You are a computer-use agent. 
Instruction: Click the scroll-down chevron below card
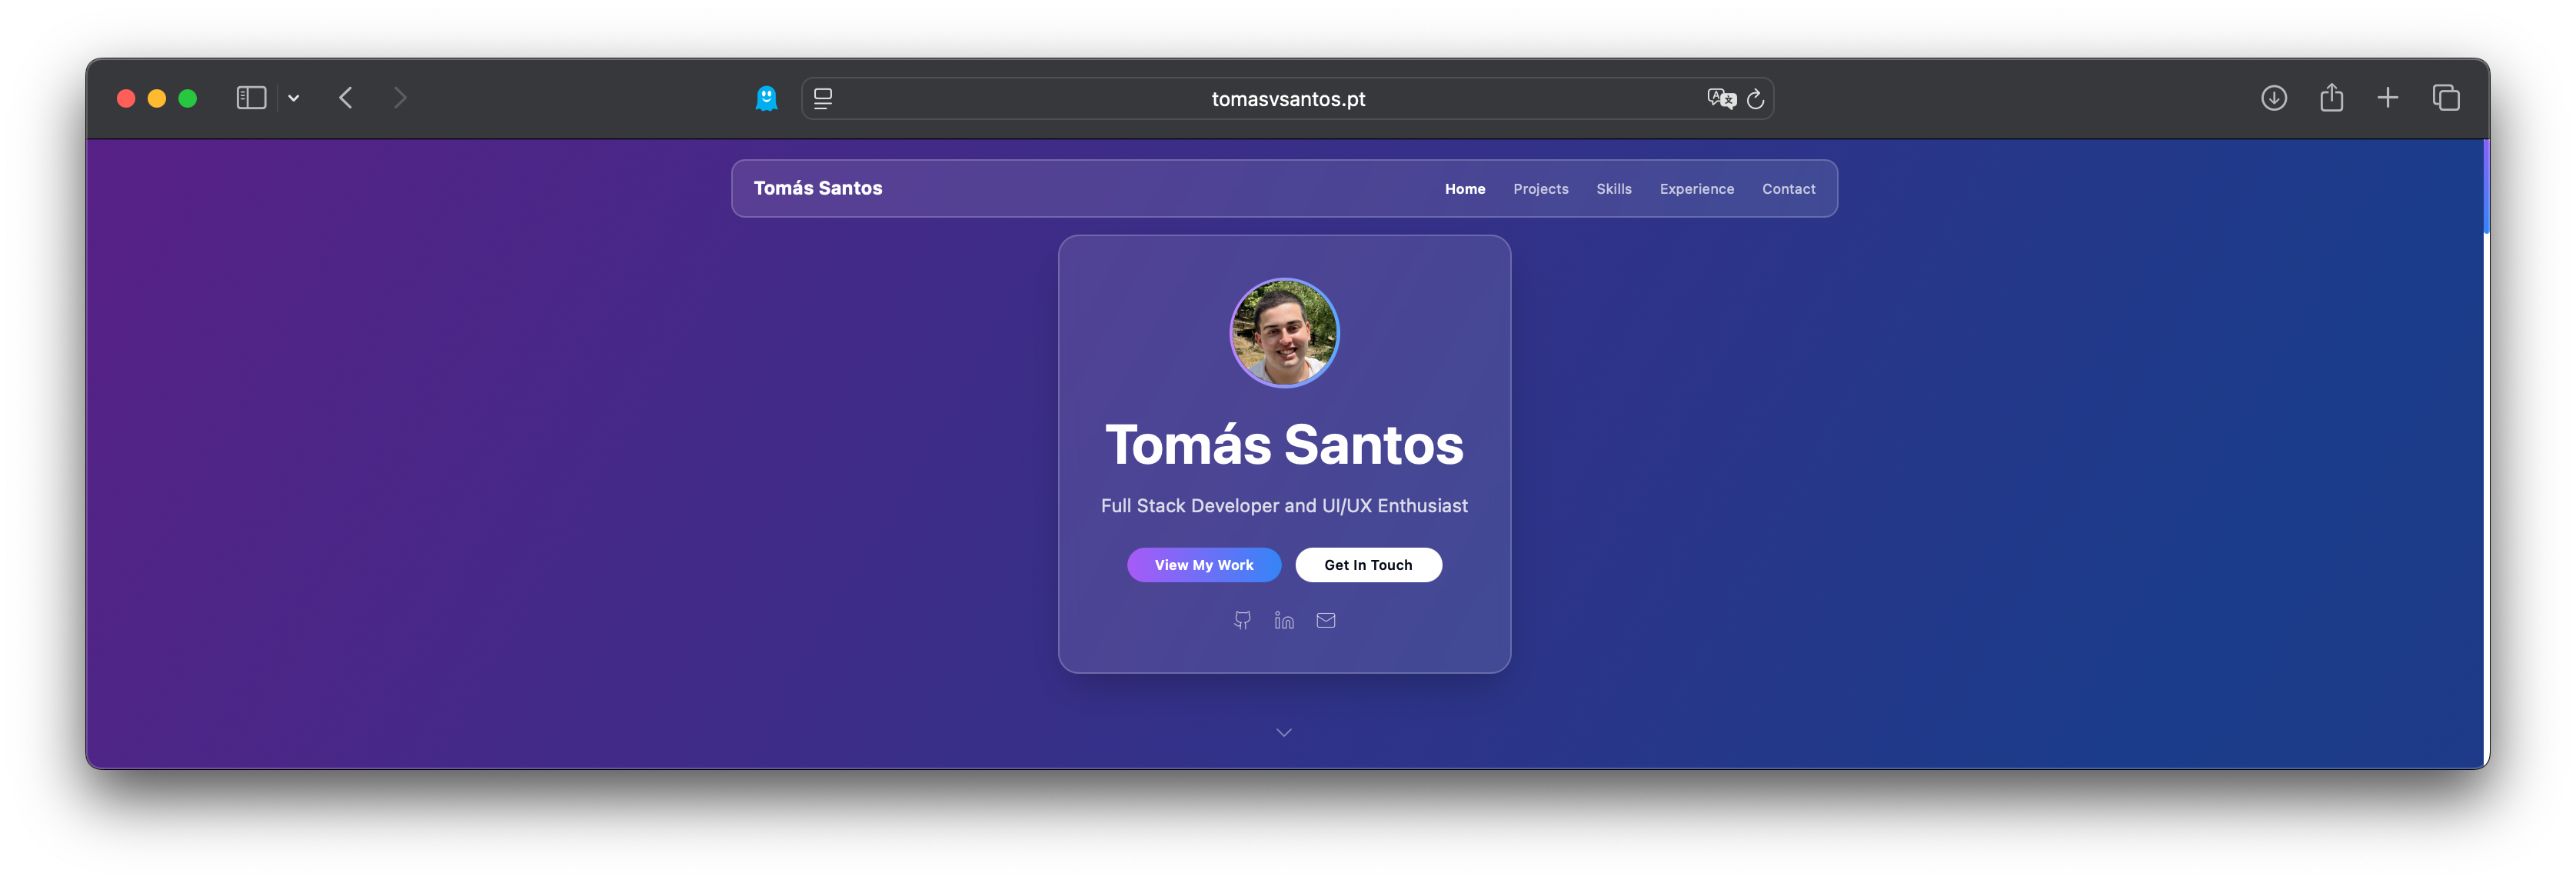tap(1284, 733)
